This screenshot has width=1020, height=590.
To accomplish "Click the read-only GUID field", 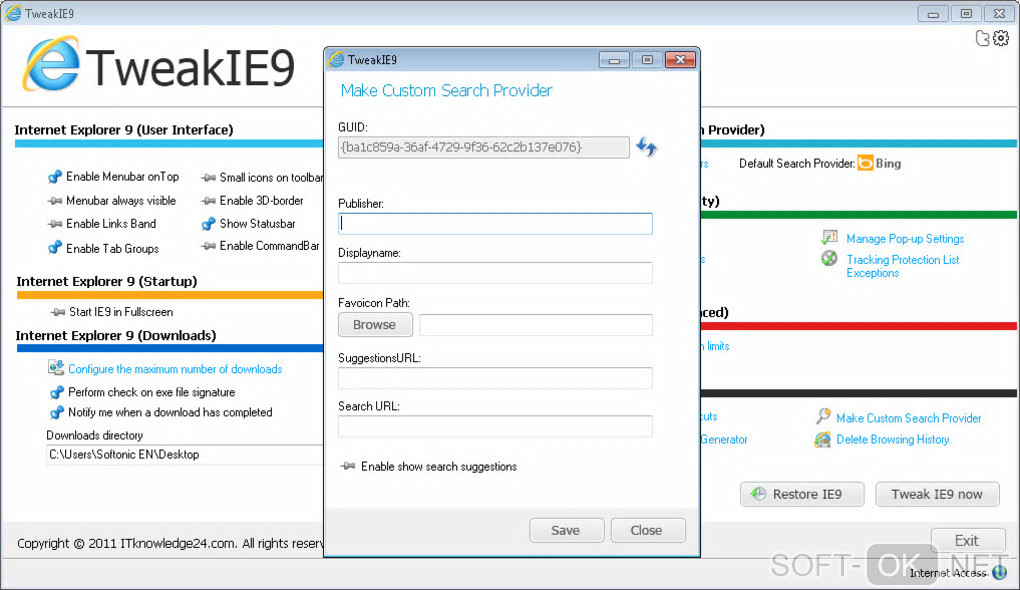I will 483,147.
